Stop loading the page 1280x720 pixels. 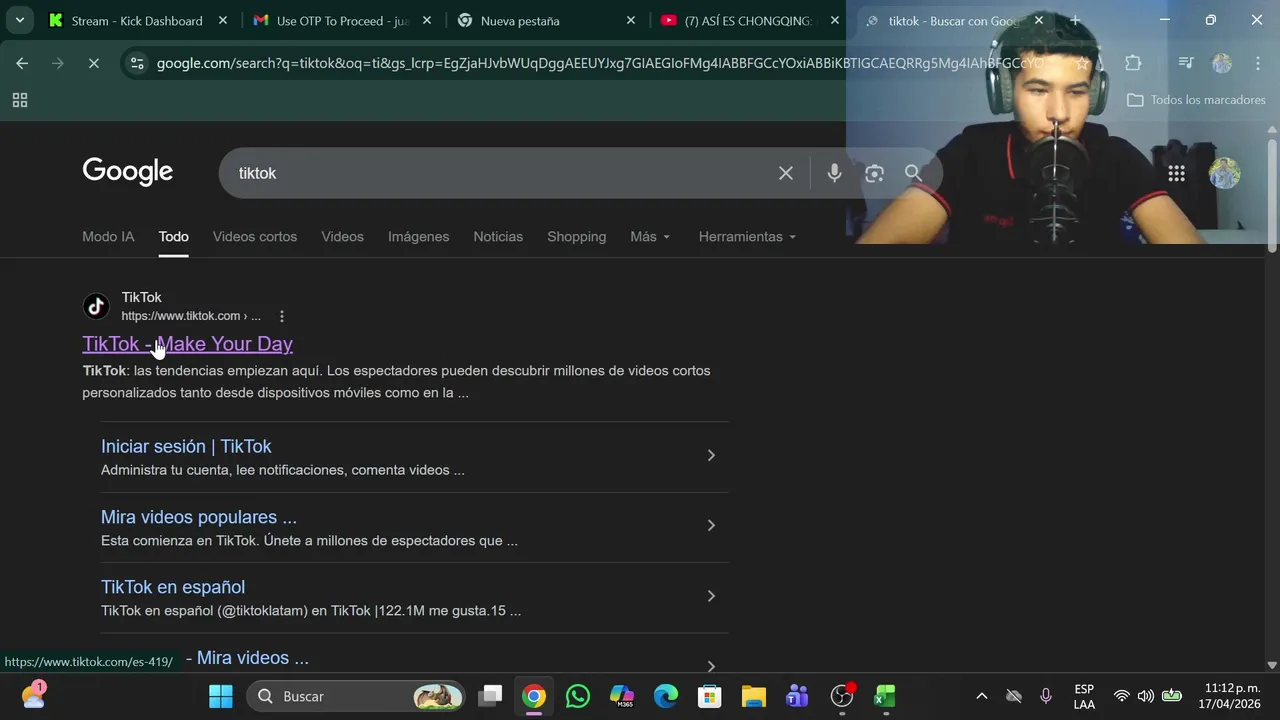pos(93,63)
